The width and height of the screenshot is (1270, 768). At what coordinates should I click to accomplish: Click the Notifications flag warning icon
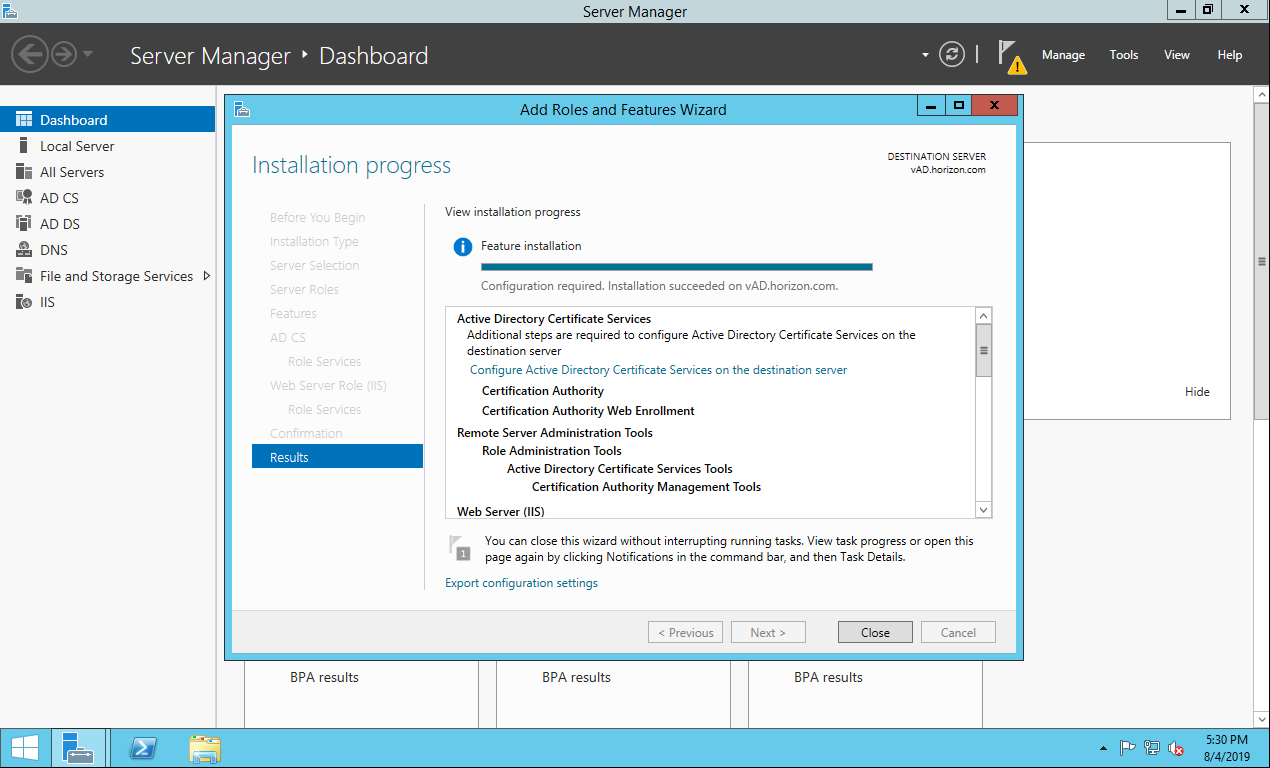[1012, 56]
